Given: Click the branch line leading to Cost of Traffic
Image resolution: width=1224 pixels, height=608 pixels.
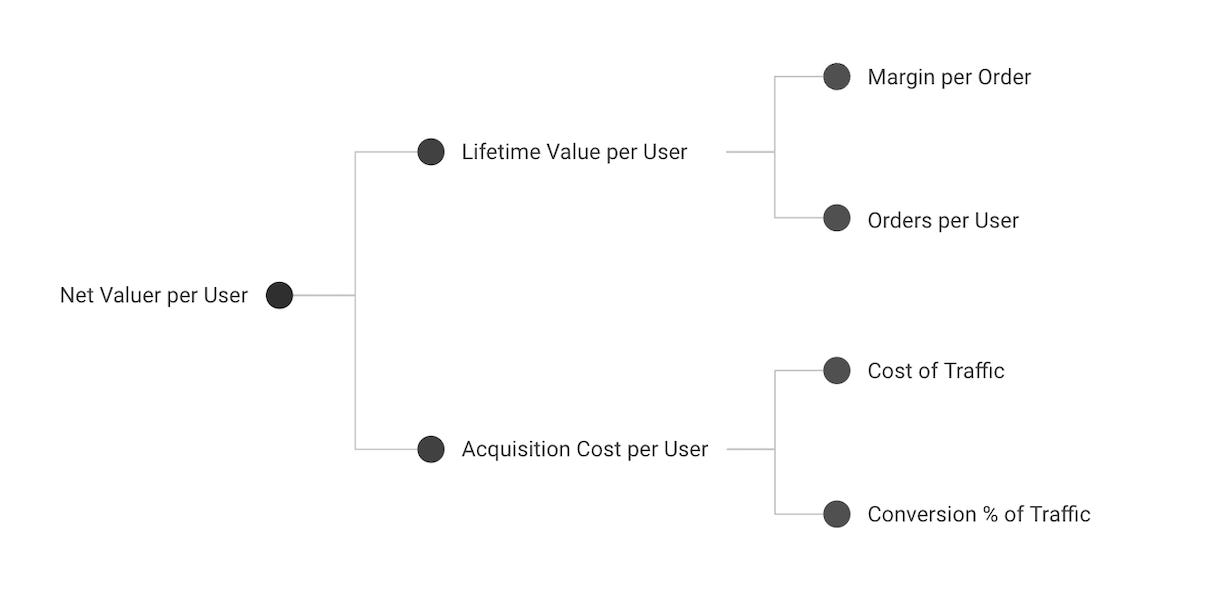Looking at the screenshot, I should click(x=799, y=370).
